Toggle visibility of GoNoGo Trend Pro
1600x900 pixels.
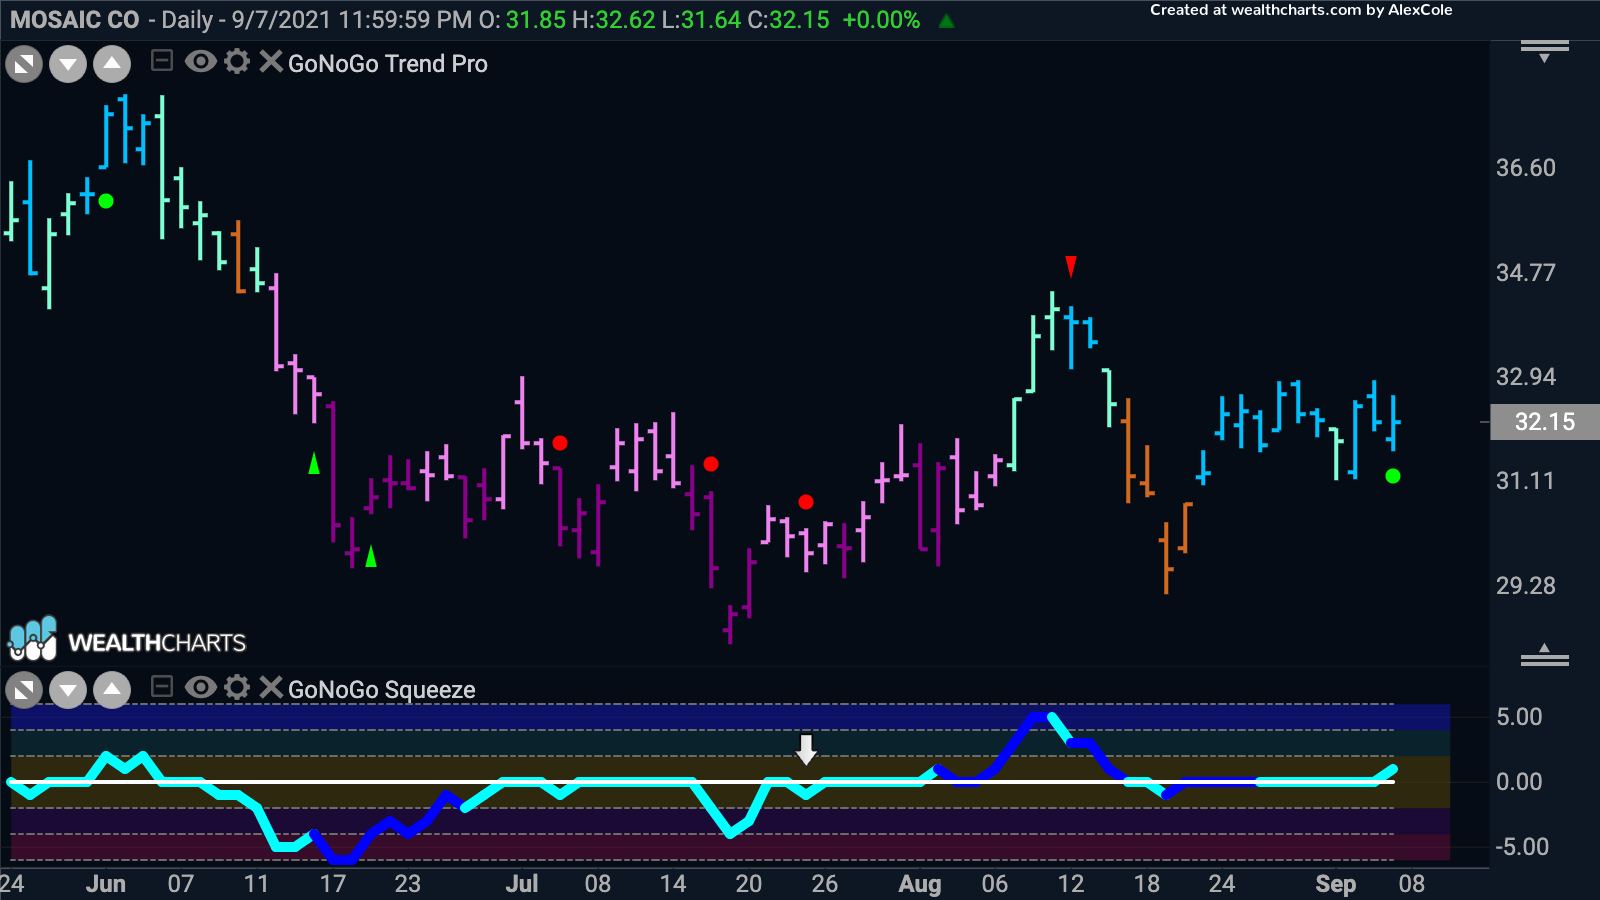[x=201, y=62]
